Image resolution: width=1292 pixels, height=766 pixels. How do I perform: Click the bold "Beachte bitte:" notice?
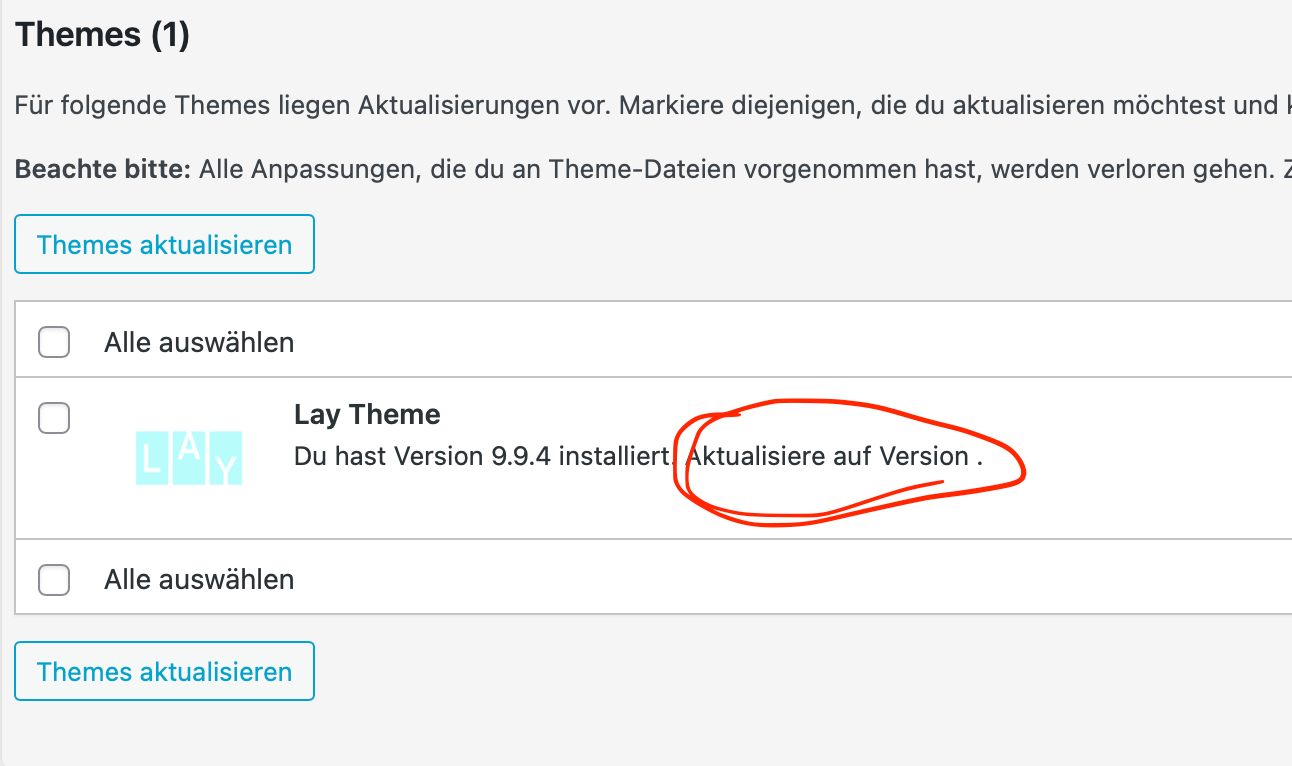pos(102,169)
